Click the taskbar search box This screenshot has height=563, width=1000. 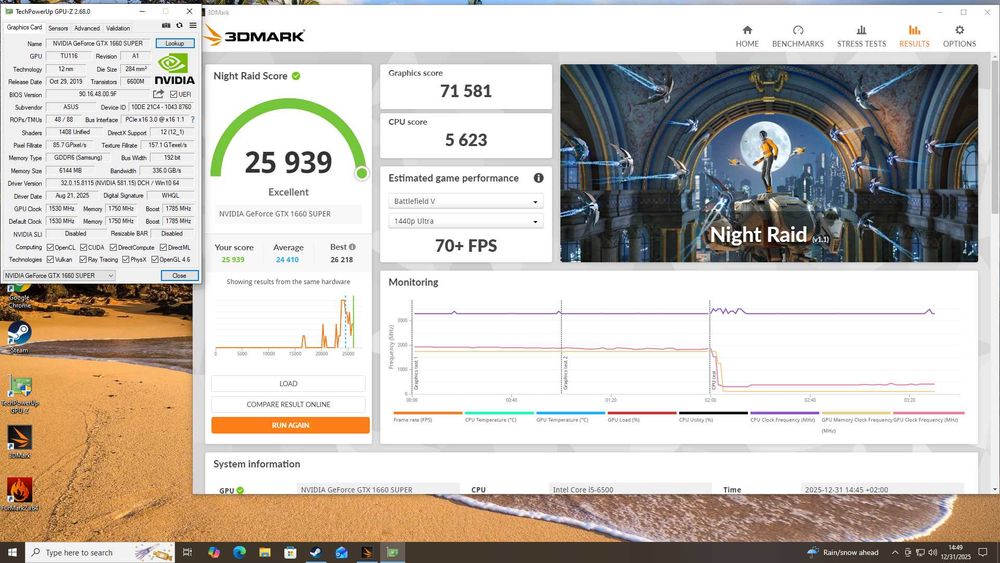pos(99,552)
